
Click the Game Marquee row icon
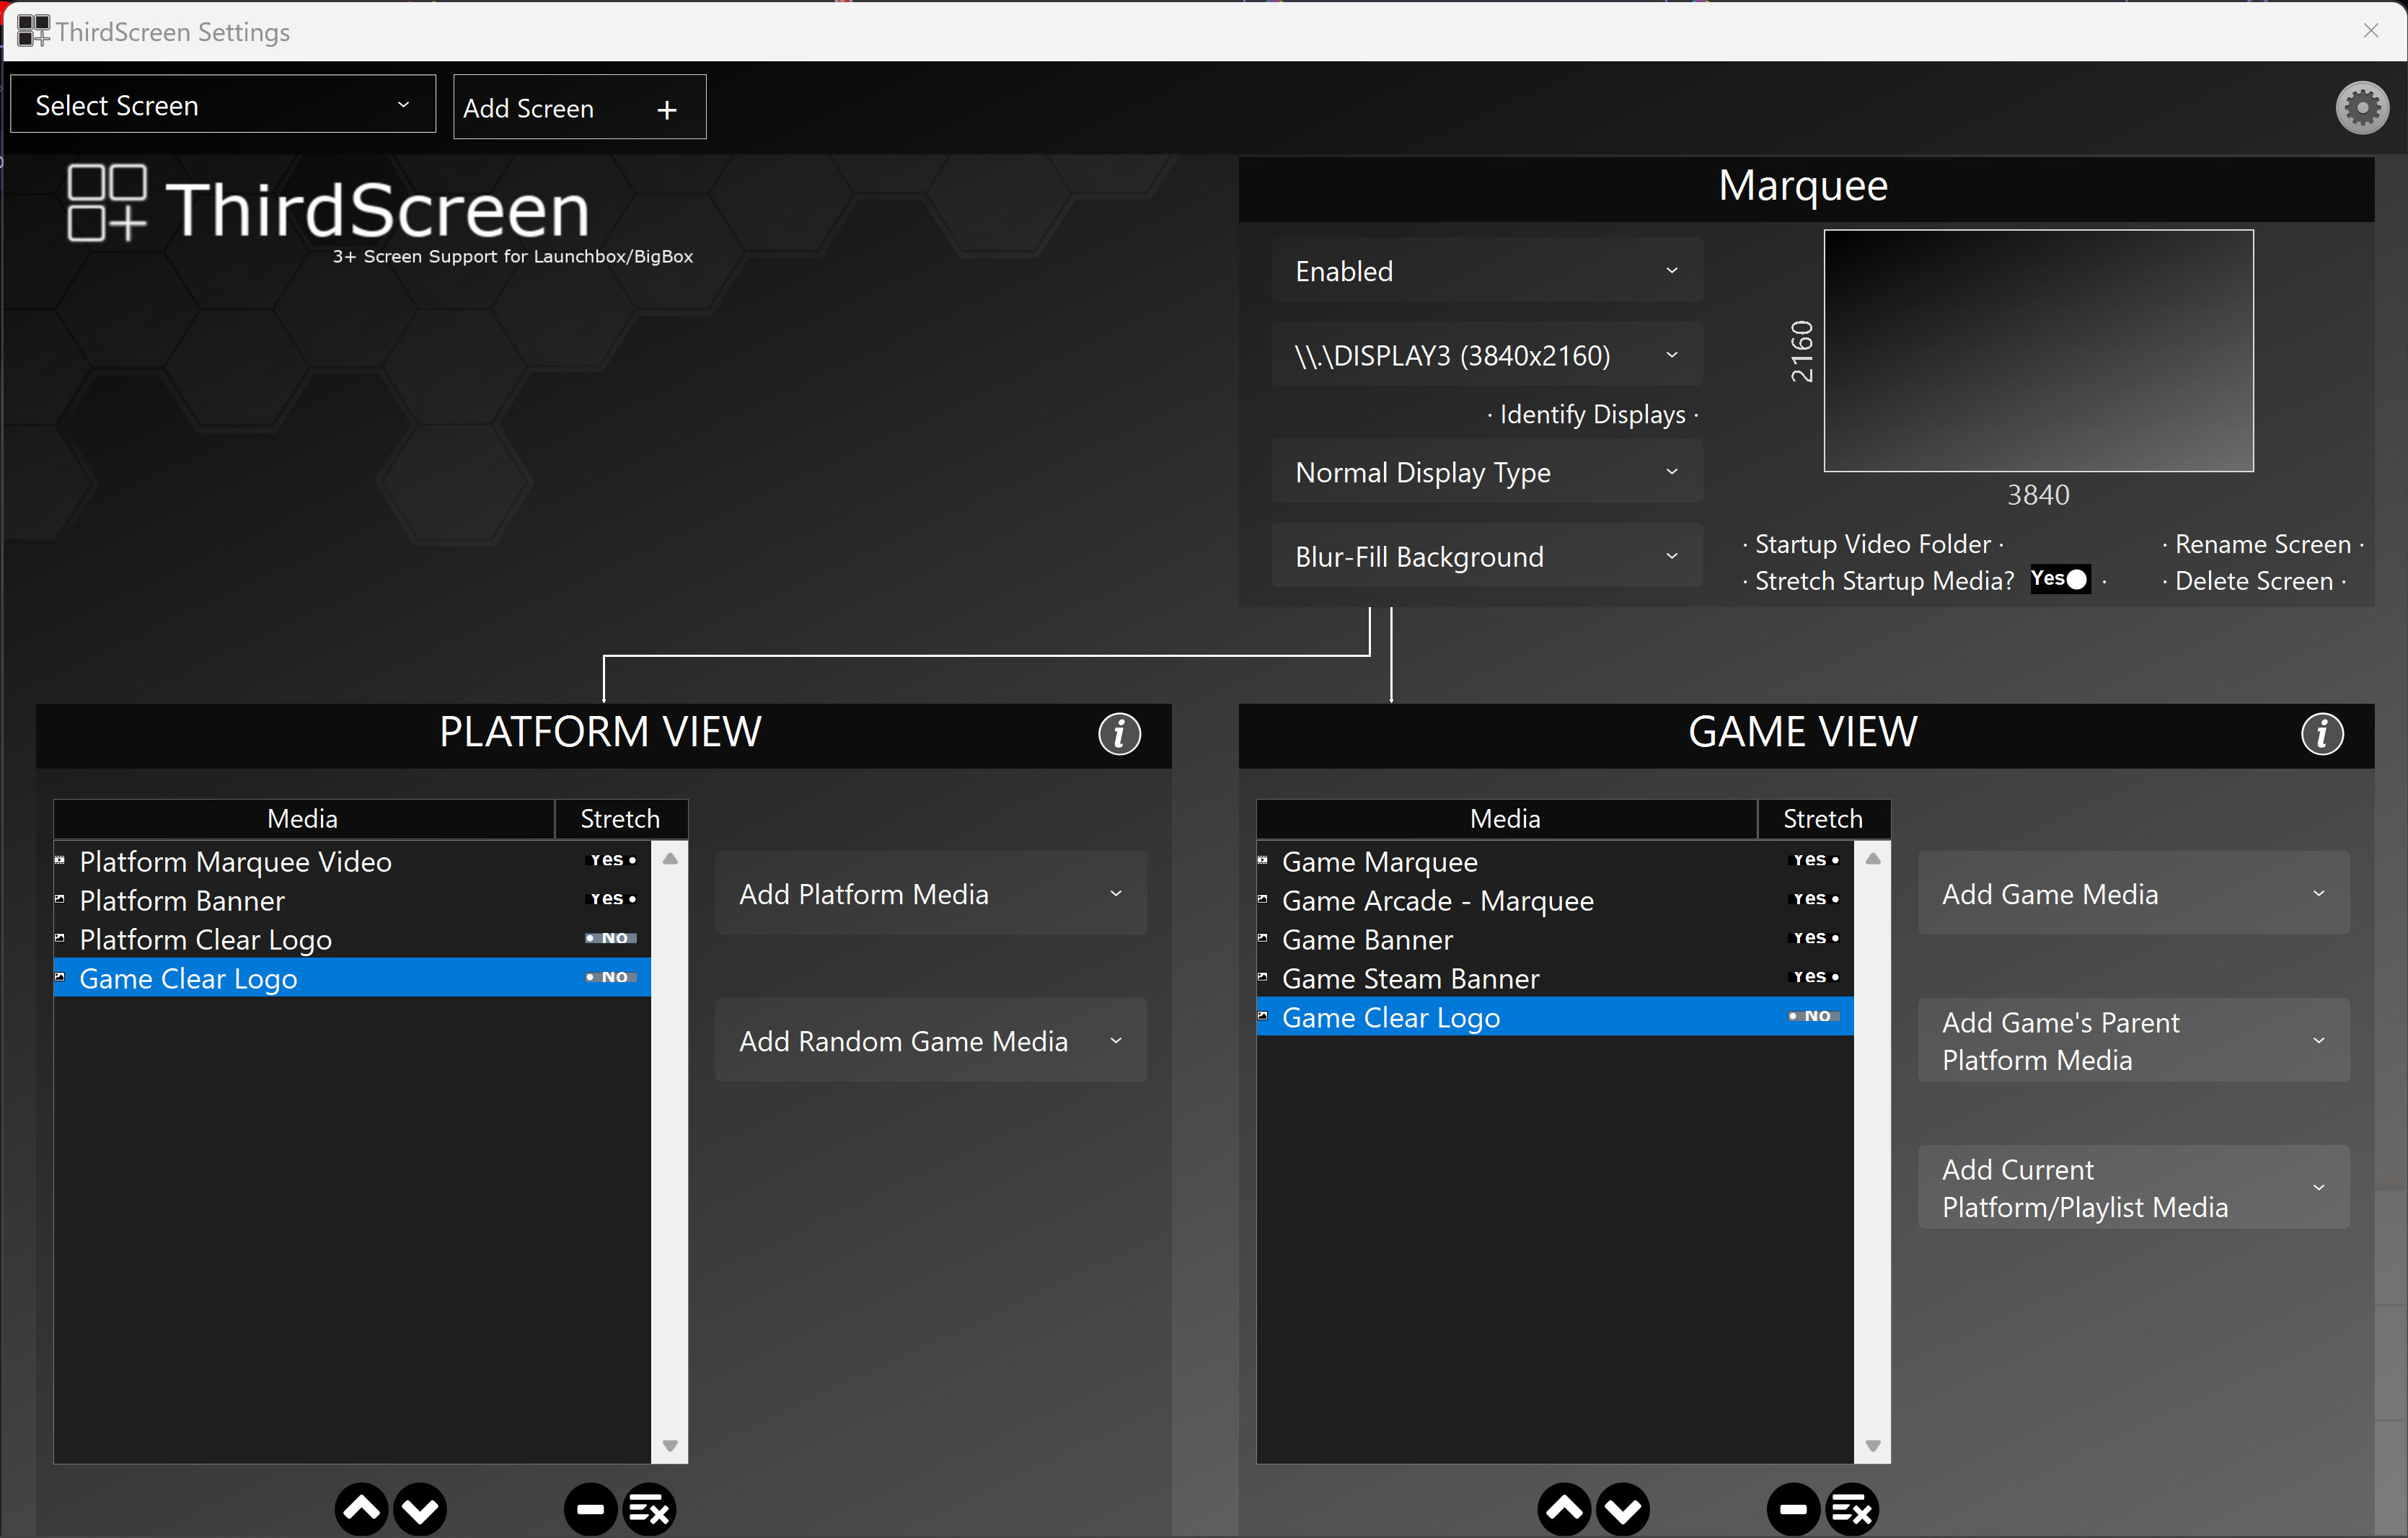pyautogui.click(x=1263, y=860)
